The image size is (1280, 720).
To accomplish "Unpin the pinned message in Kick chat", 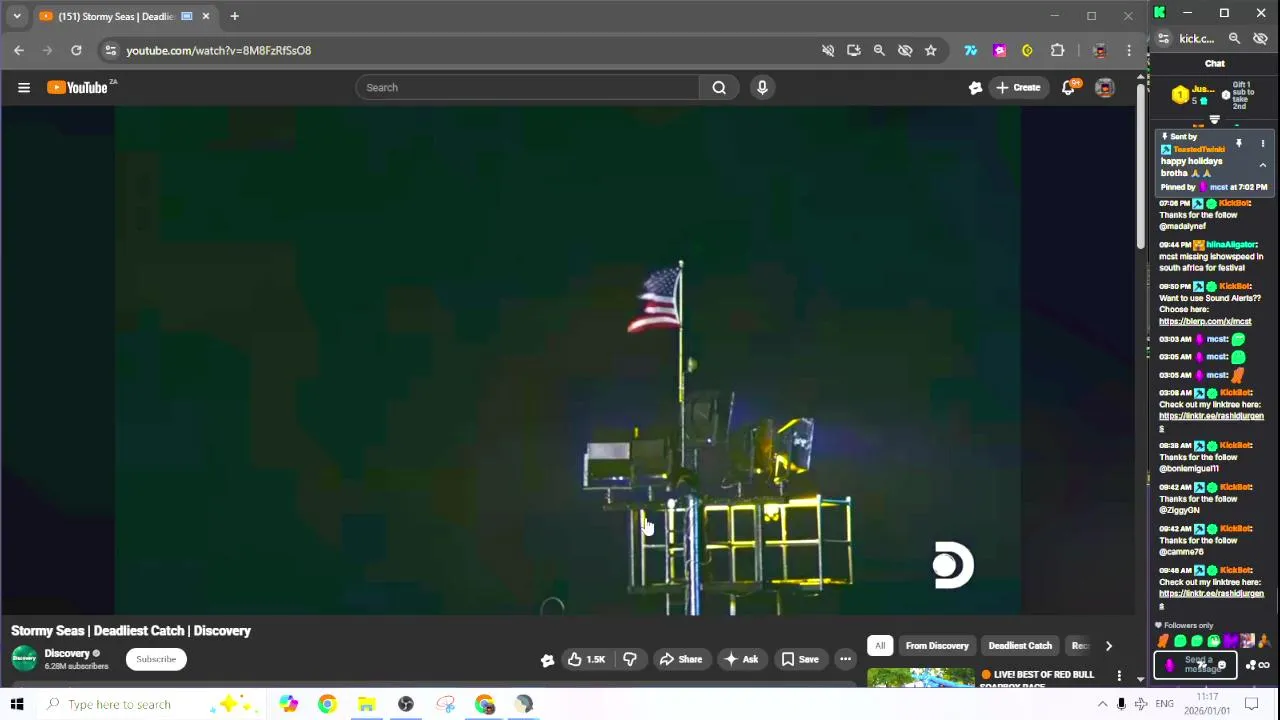I will click(1239, 144).
